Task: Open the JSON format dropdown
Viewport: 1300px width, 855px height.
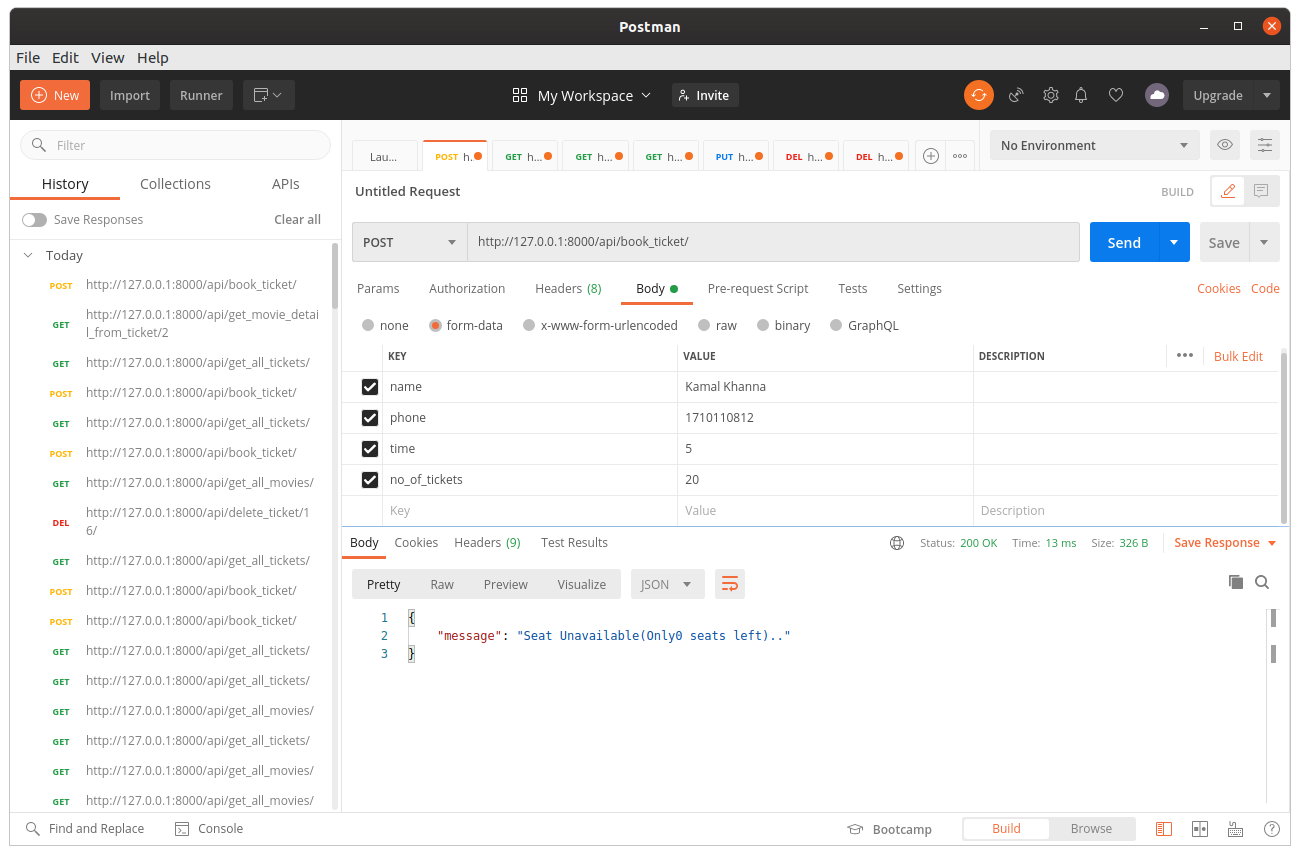Action: pos(668,584)
